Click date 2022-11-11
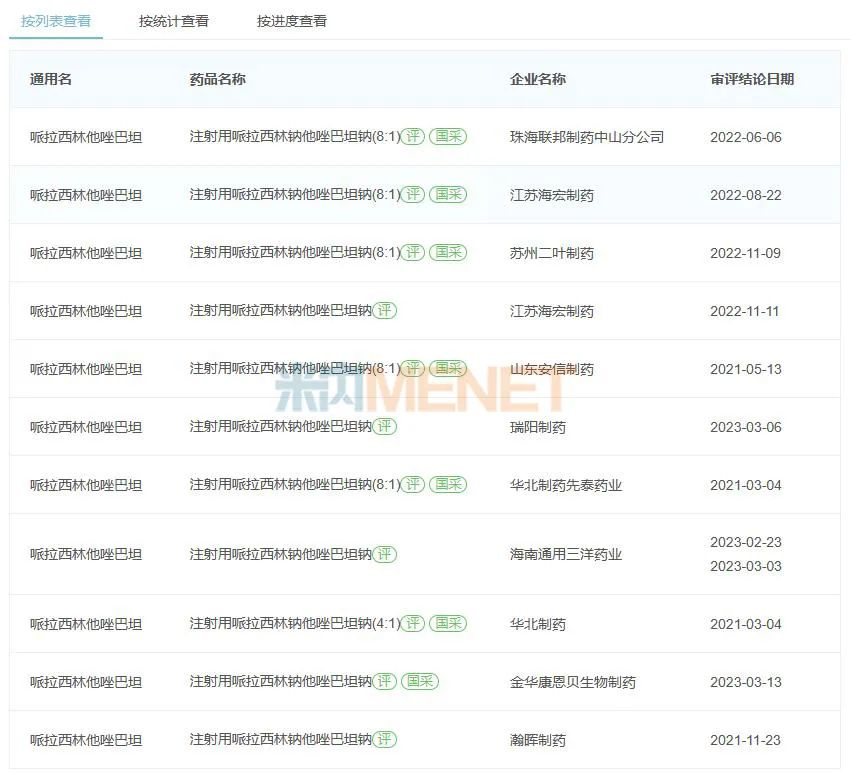This screenshot has height=774, width=851. point(745,311)
